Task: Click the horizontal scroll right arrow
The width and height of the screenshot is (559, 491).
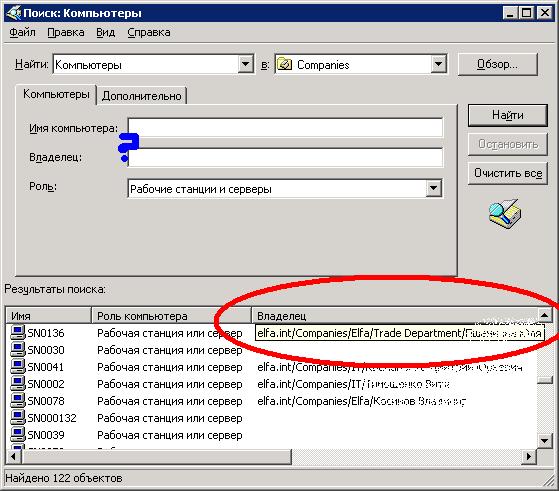Action: pyautogui.click(x=529, y=456)
